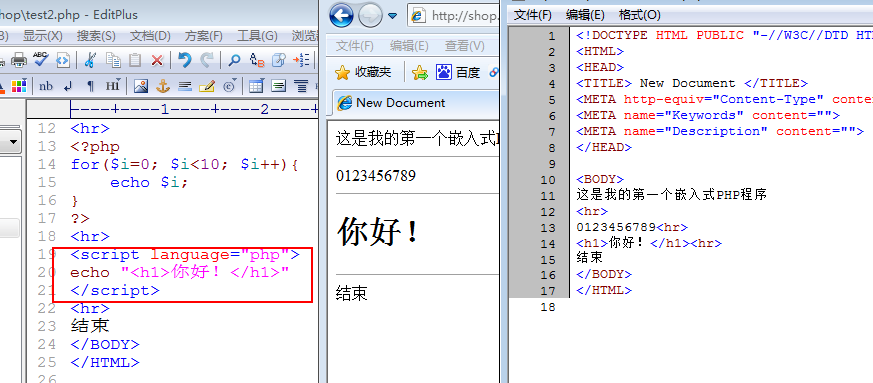
Task: Open the 文档(D) menu in EditPlus
Action: pyautogui.click(x=150, y=36)
